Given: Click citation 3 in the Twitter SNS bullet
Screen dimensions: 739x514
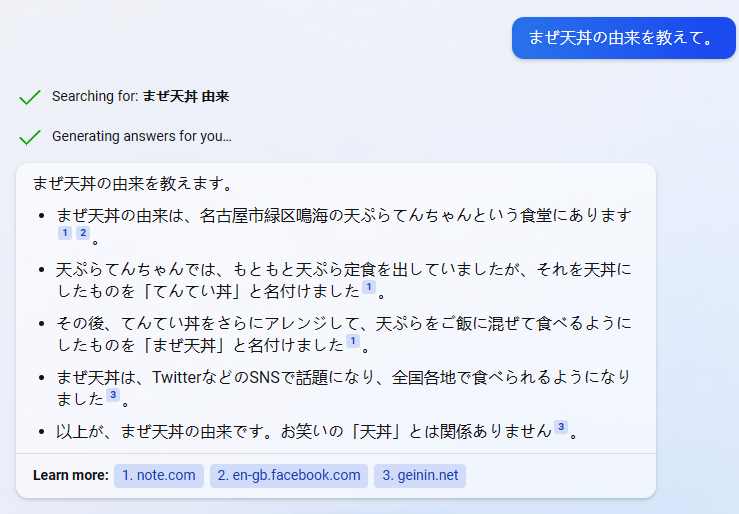Looking at the screenshot, I should point(113,395).
